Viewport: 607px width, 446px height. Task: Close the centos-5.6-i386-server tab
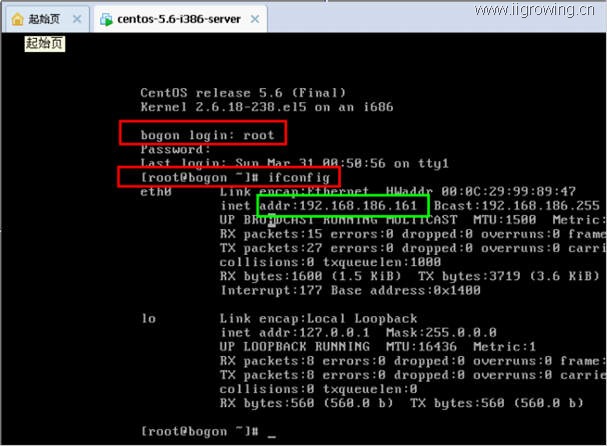click(x=255, y=19)
